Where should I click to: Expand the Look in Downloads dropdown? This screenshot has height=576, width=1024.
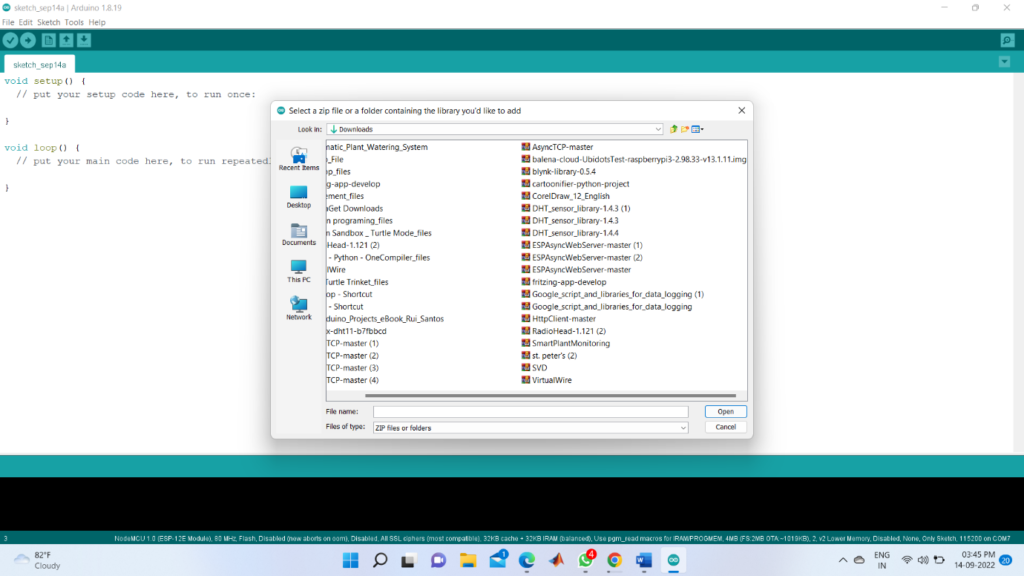tap(658, 129)
